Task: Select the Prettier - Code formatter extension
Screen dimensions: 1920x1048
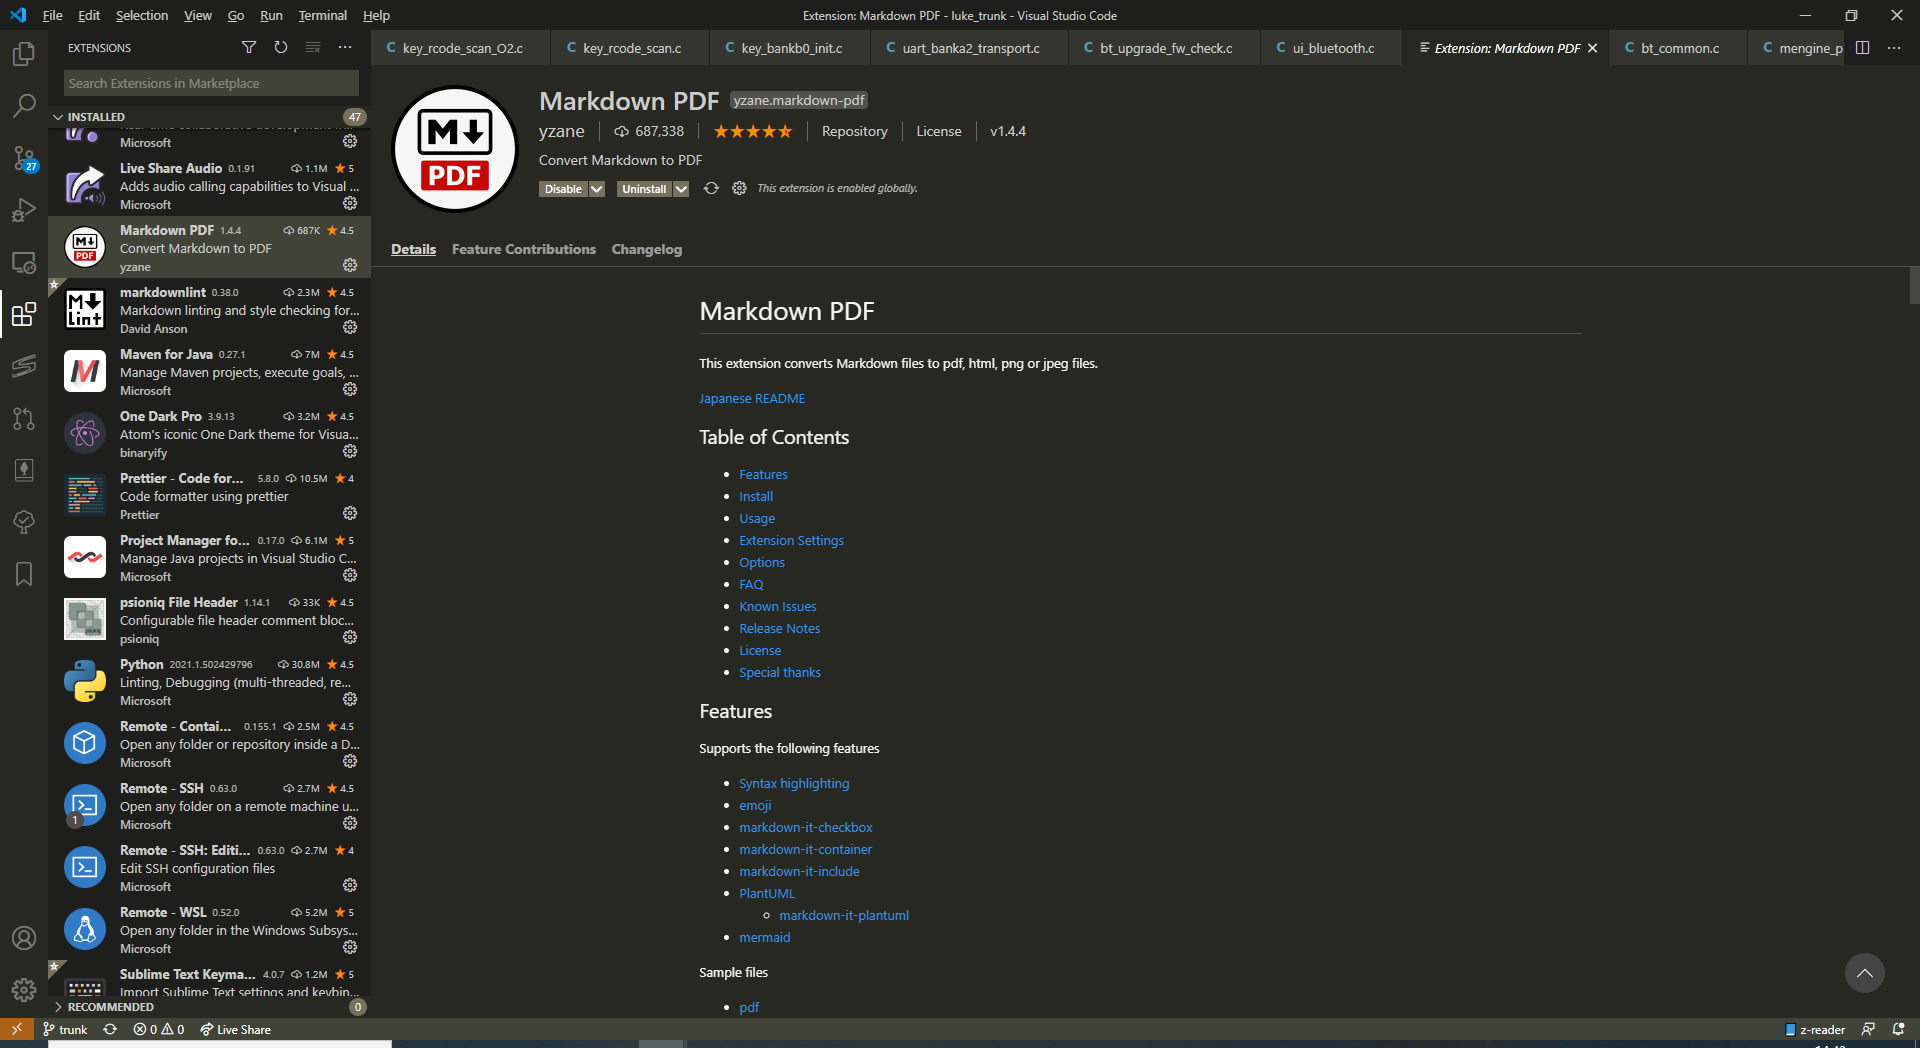Action: point(209,496)
